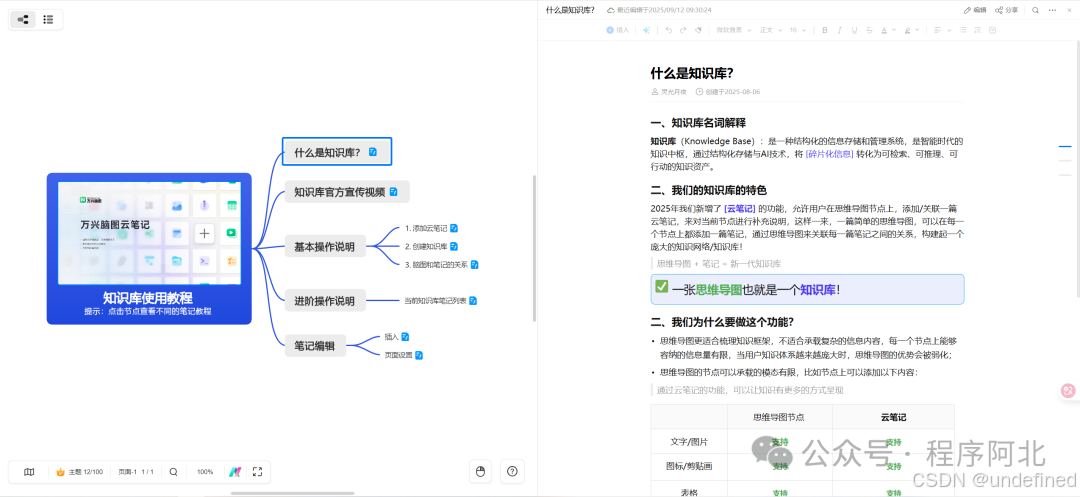Click the 1. 添加云笔记 sub-node

tap(426, 228)
